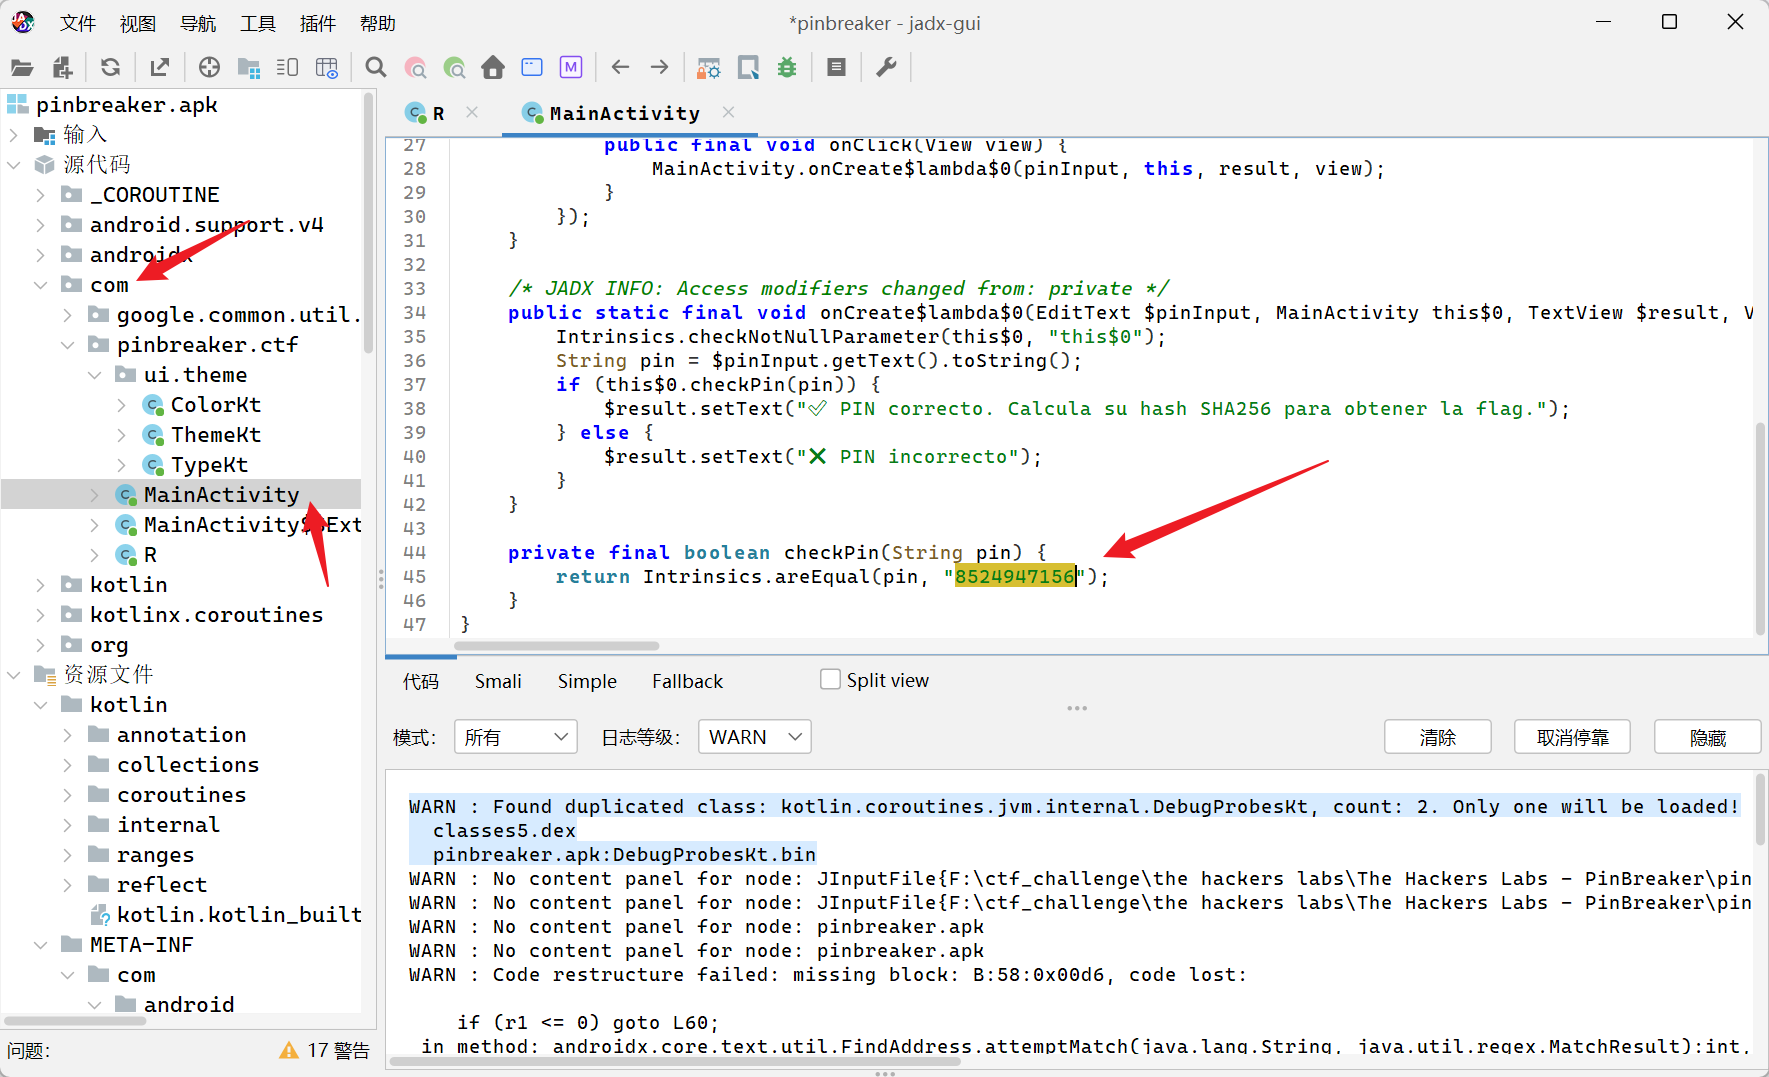1769x1077 pixels.
Task: Navigate back with left arrow icon
Action: point(620,67)
